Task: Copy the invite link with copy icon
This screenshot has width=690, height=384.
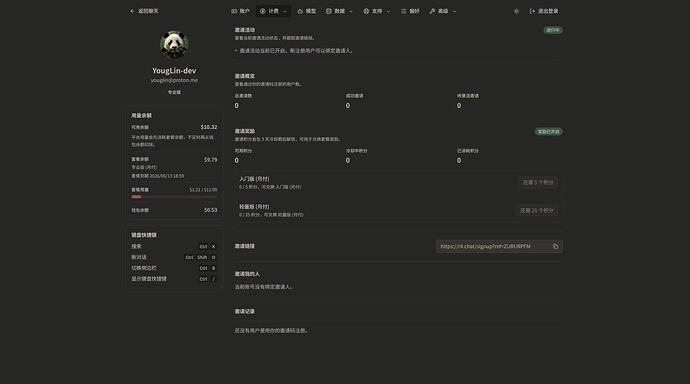Action: tap(555, 246)
